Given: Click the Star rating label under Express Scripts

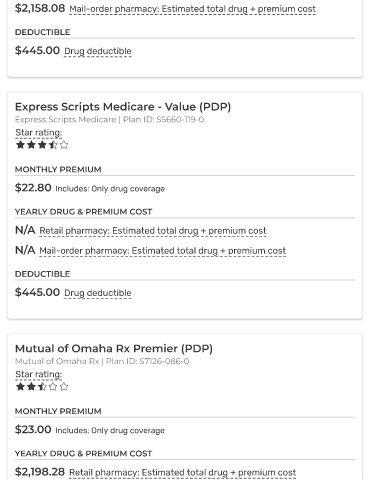Looking at the screenshot, I should click(39, 133).
